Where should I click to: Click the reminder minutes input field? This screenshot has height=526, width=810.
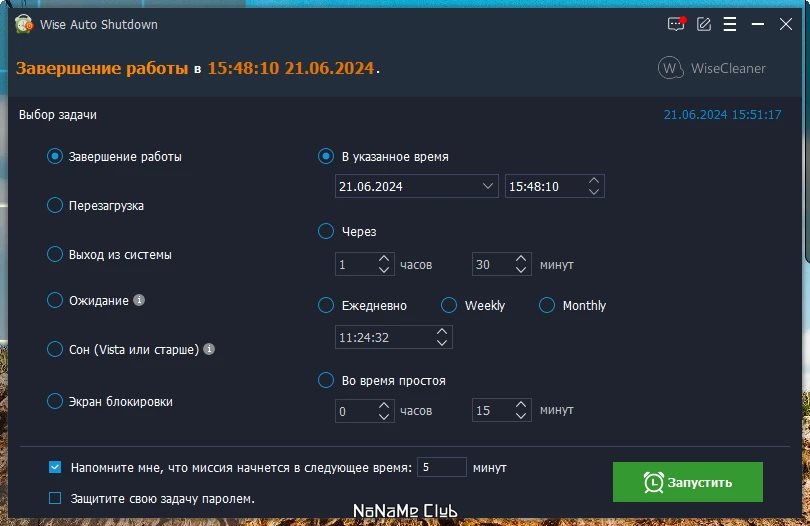click(442, 467)
